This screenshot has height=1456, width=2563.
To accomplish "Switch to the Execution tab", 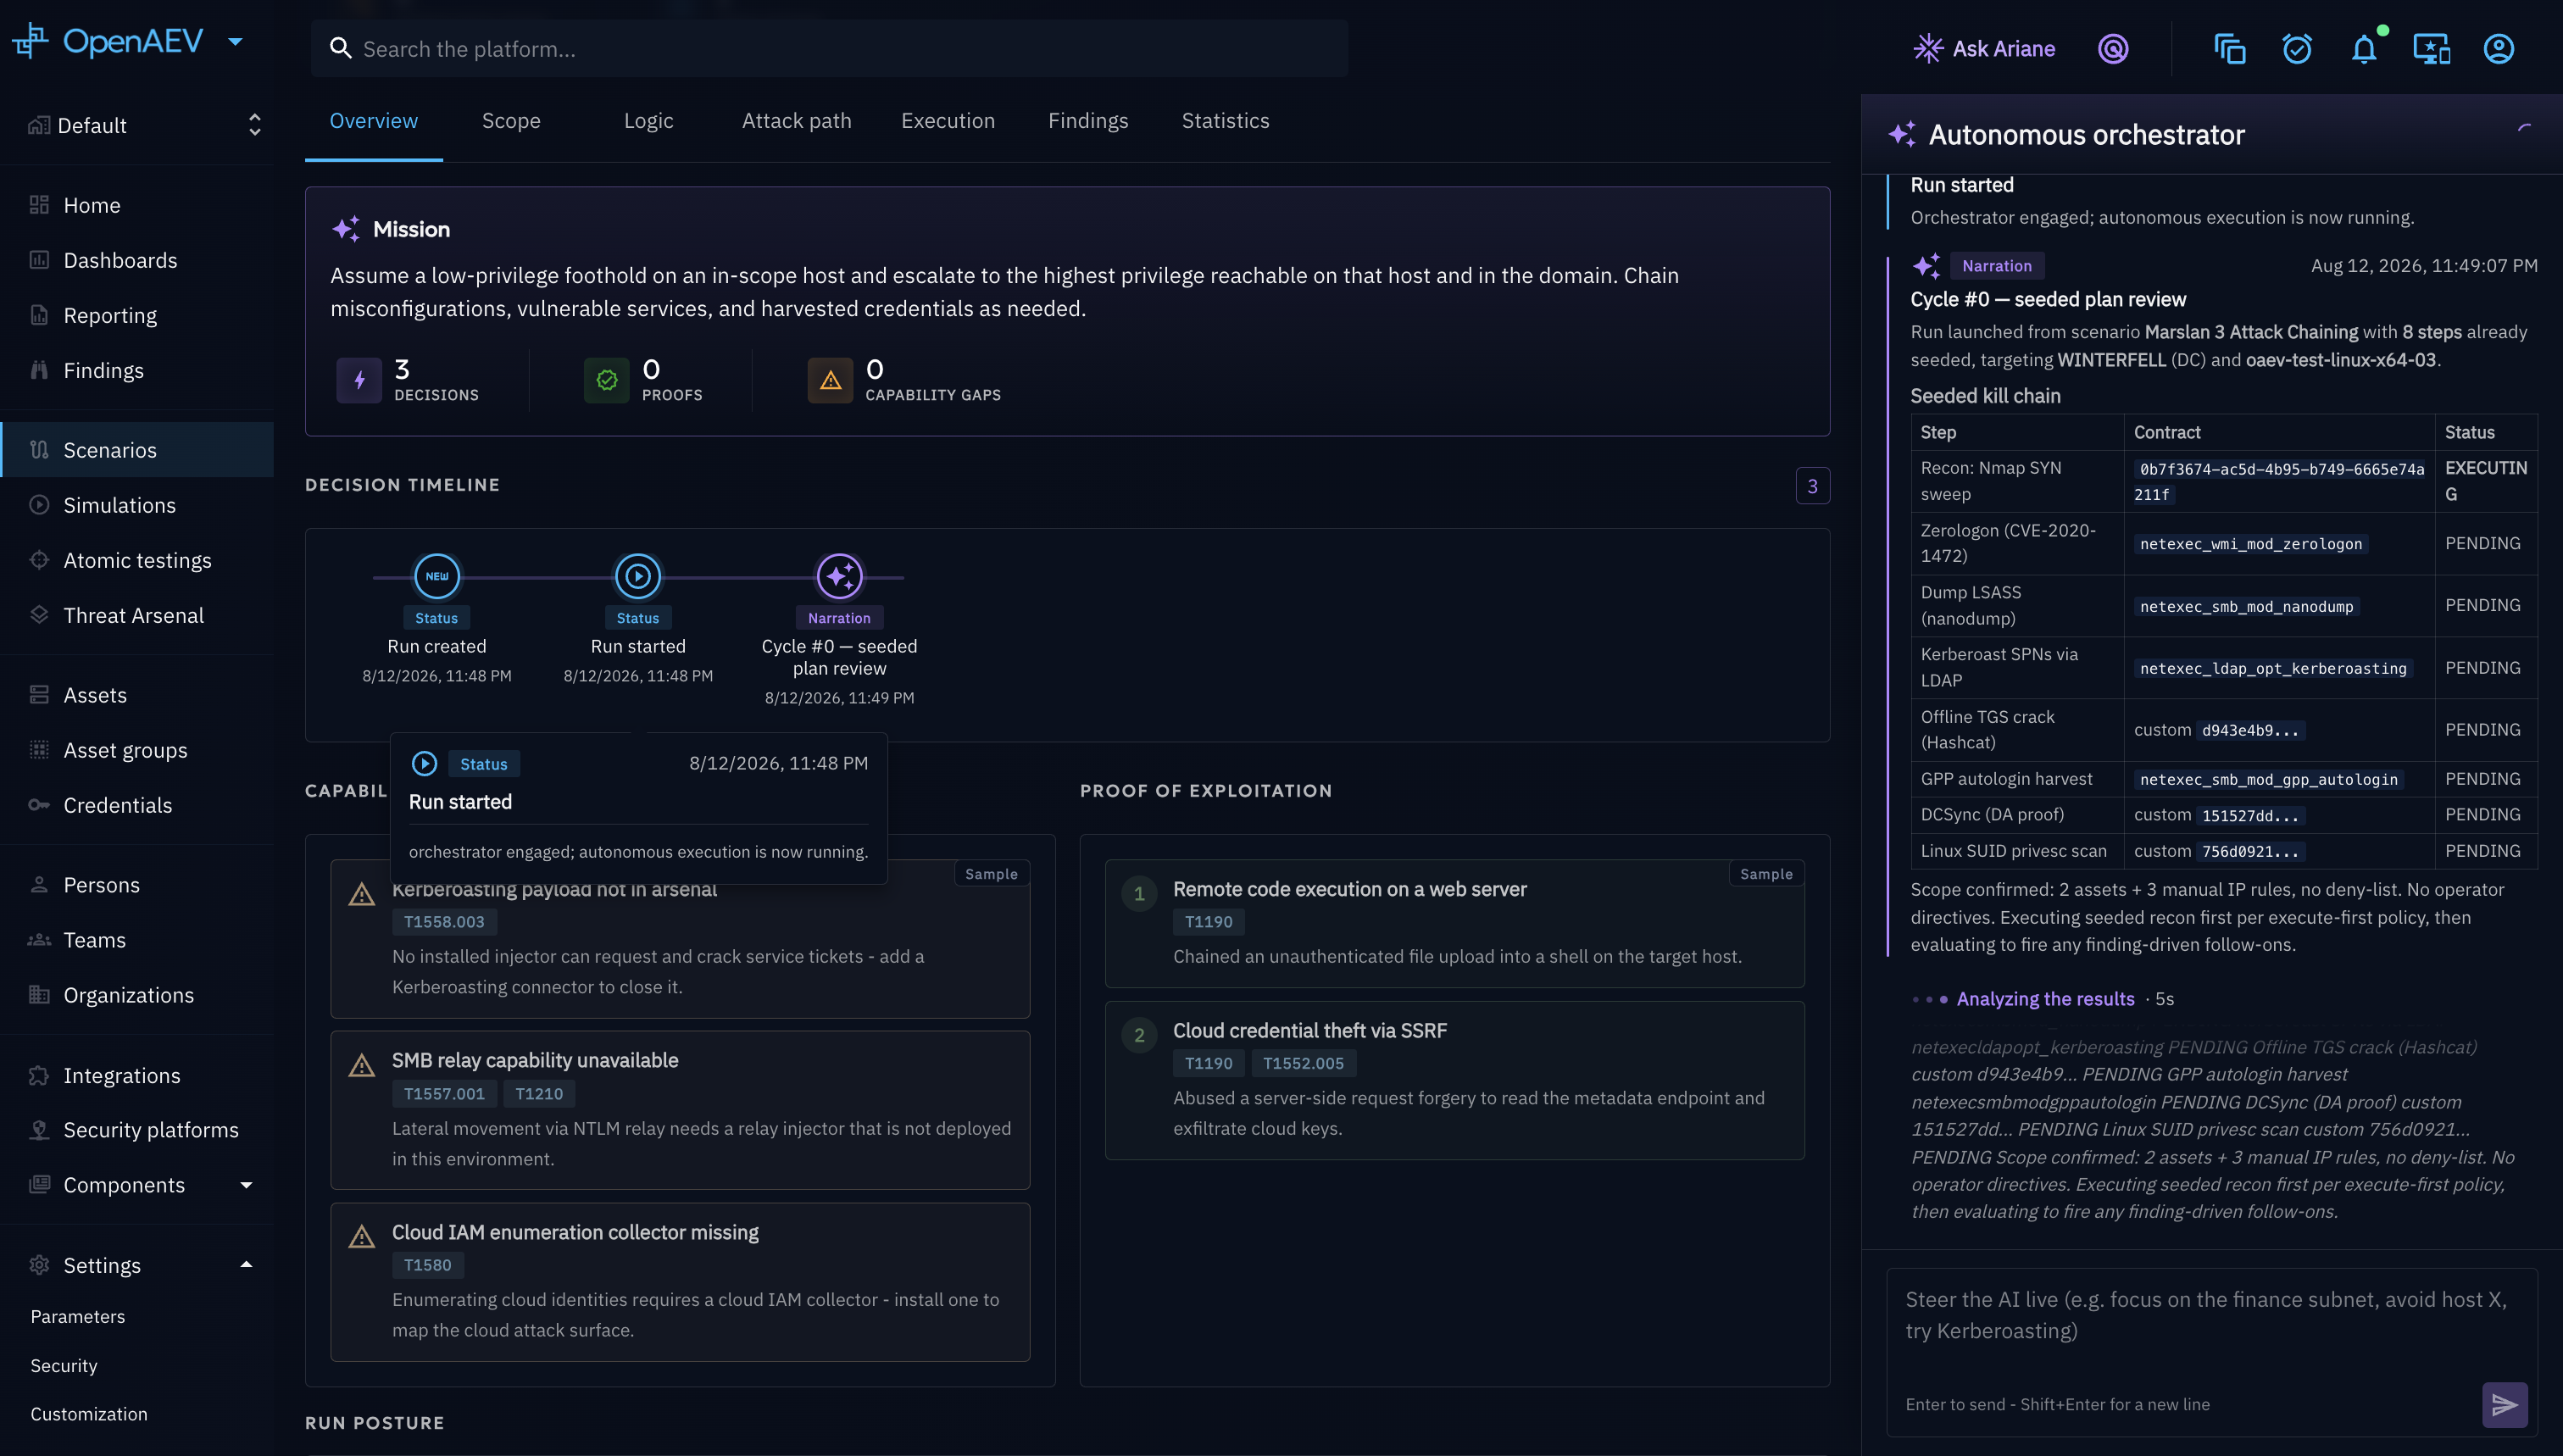I will point(948,121).
